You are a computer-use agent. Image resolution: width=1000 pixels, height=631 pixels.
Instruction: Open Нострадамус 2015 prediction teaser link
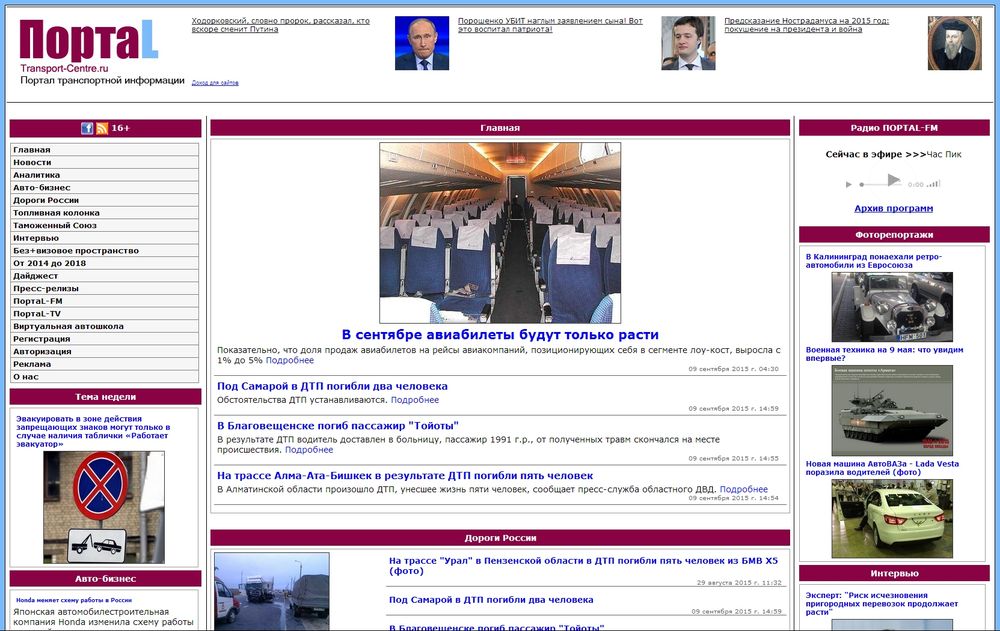pyautogui.click(x=807, y=25)
